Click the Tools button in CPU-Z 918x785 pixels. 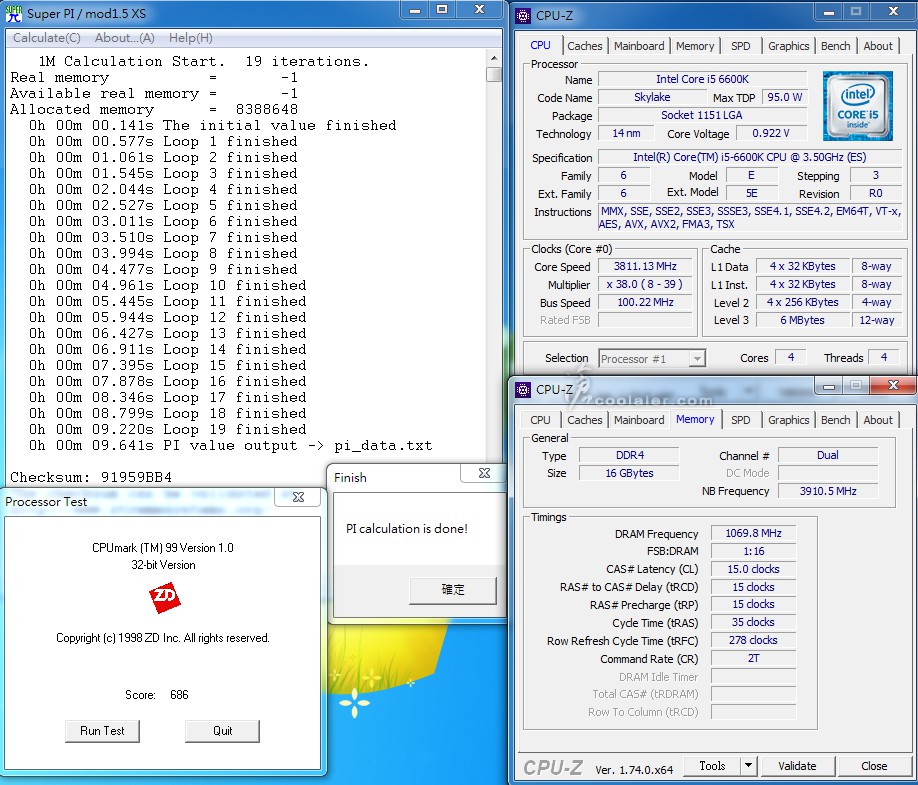[712, 766]
